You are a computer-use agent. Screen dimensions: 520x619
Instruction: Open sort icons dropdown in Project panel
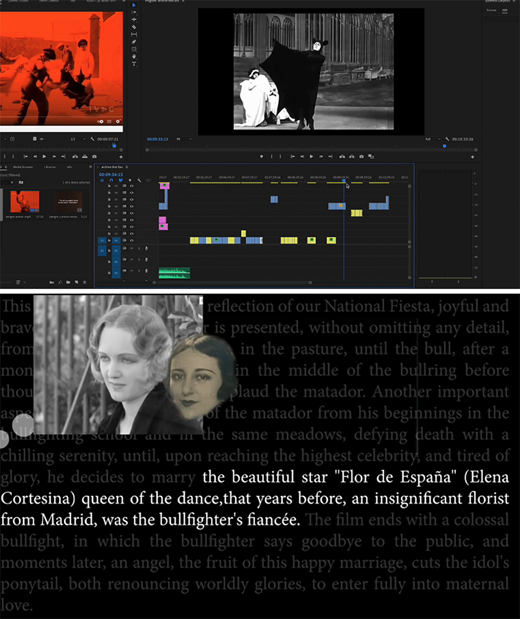coord(21,282)
